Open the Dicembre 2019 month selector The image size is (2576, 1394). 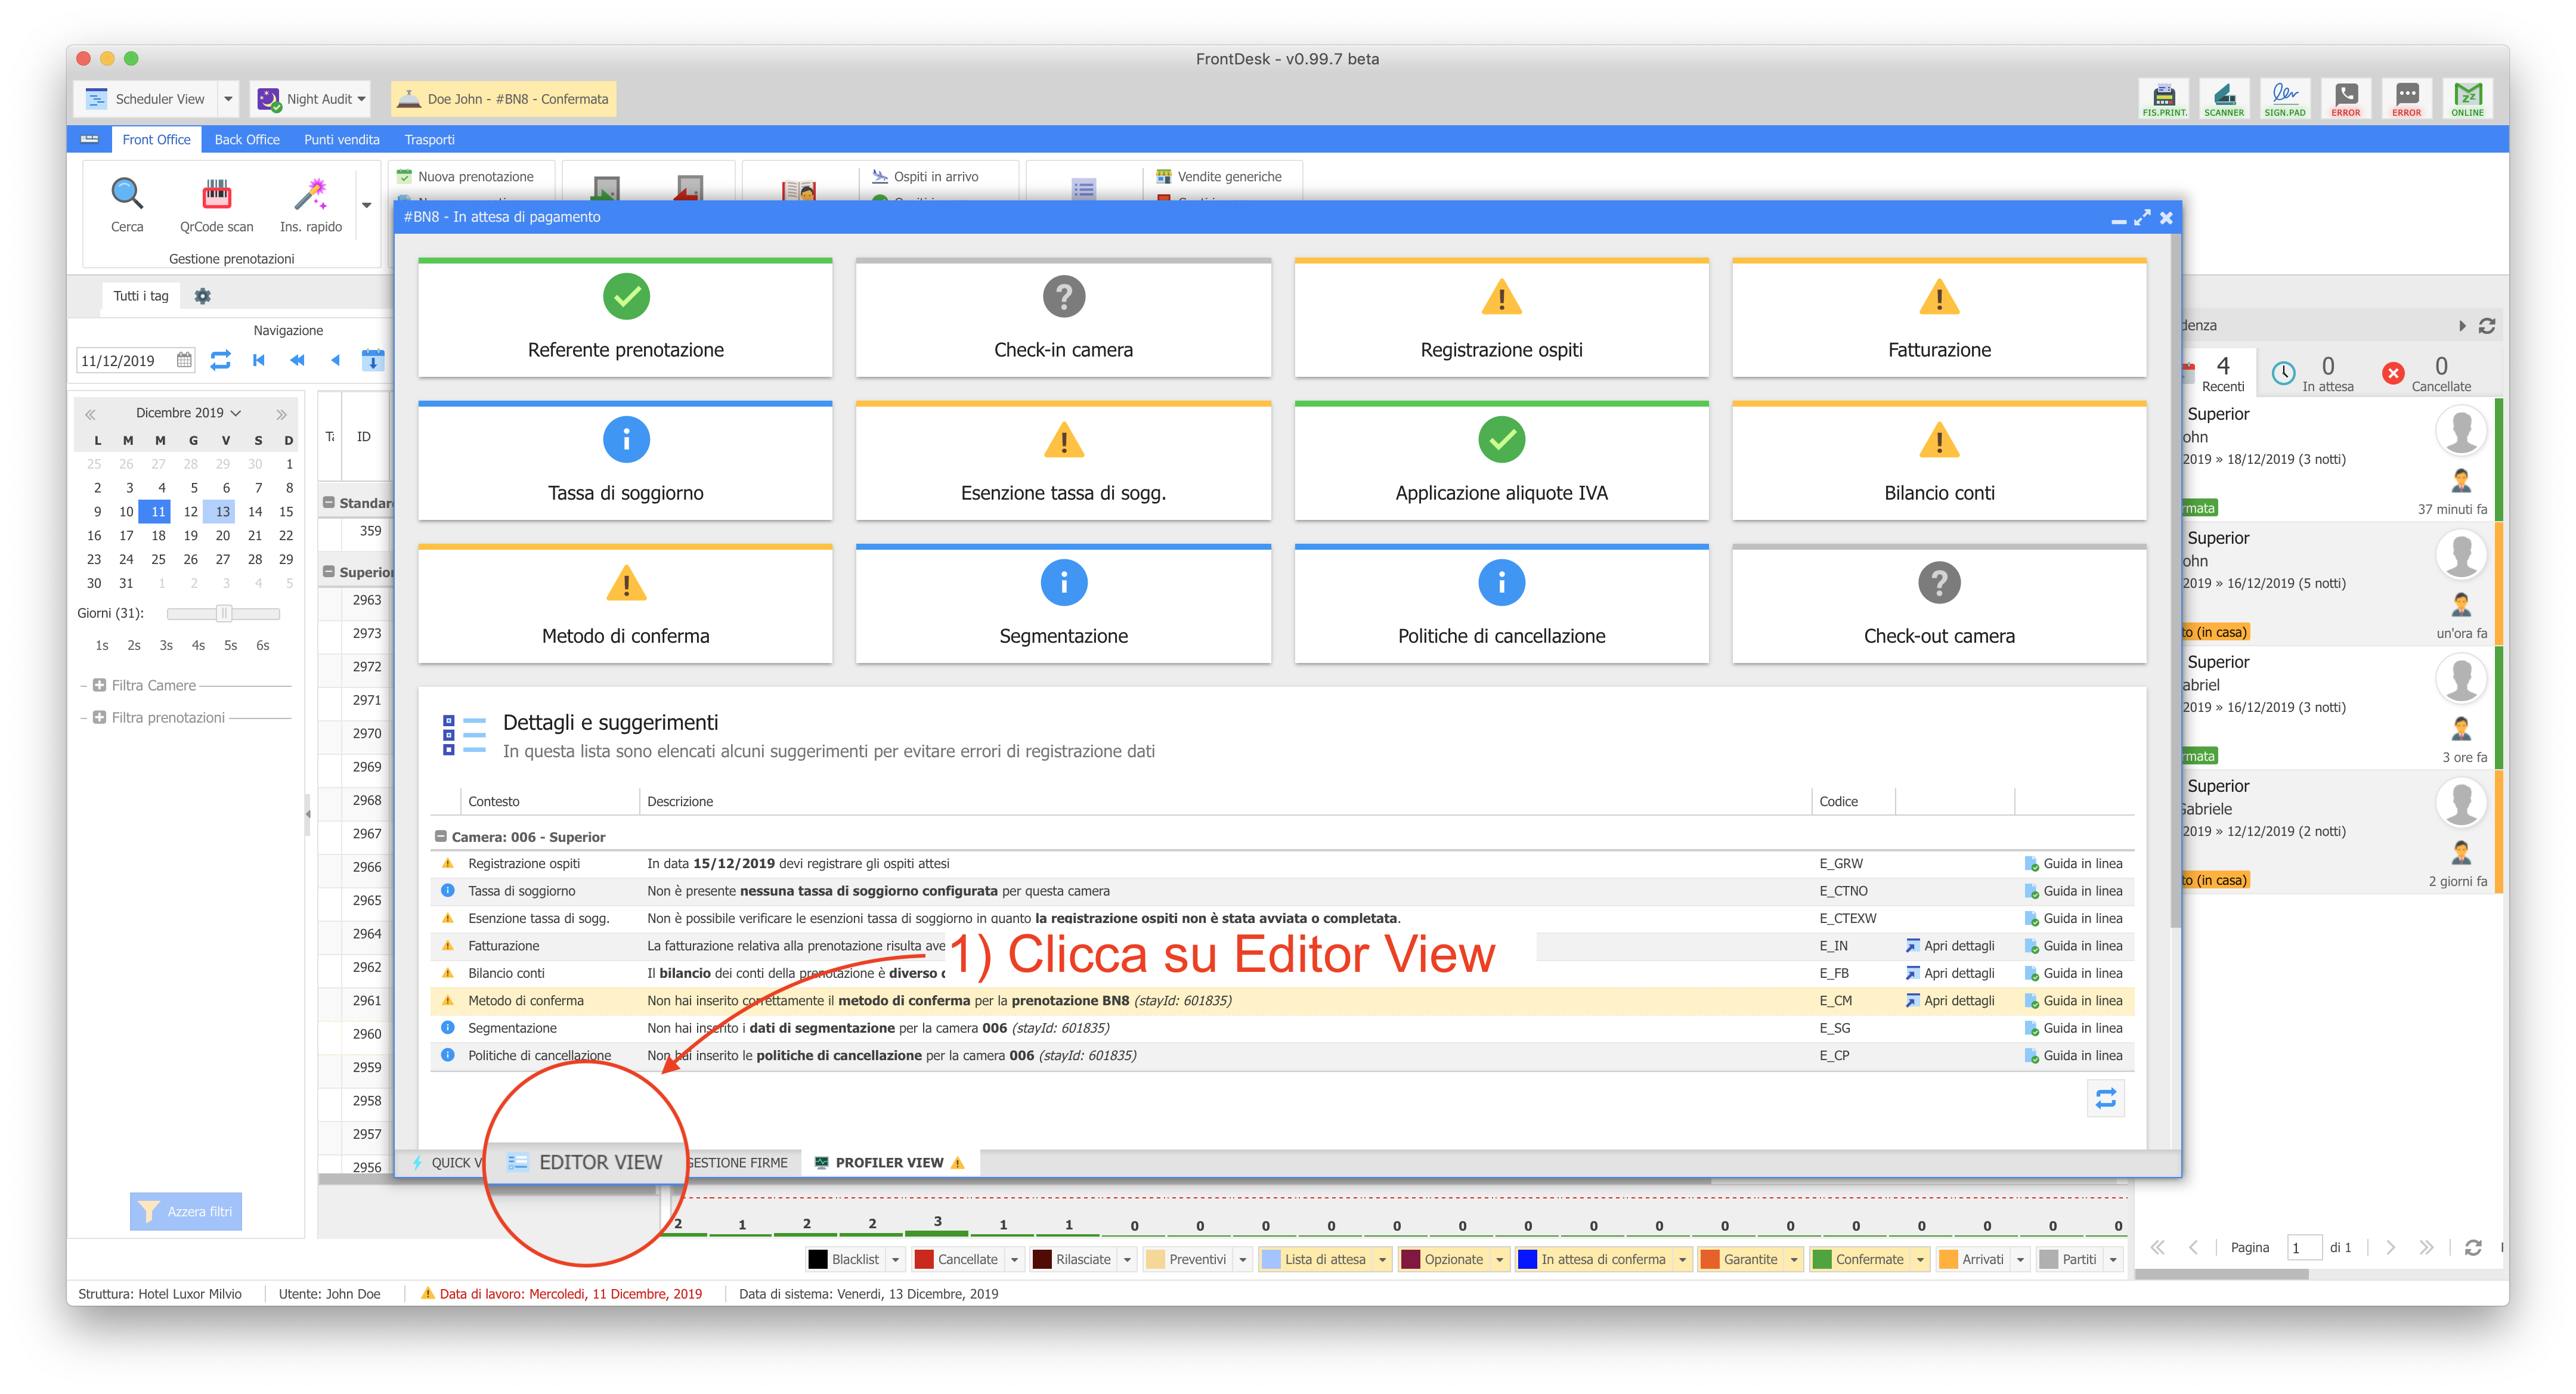coord(188,412)
